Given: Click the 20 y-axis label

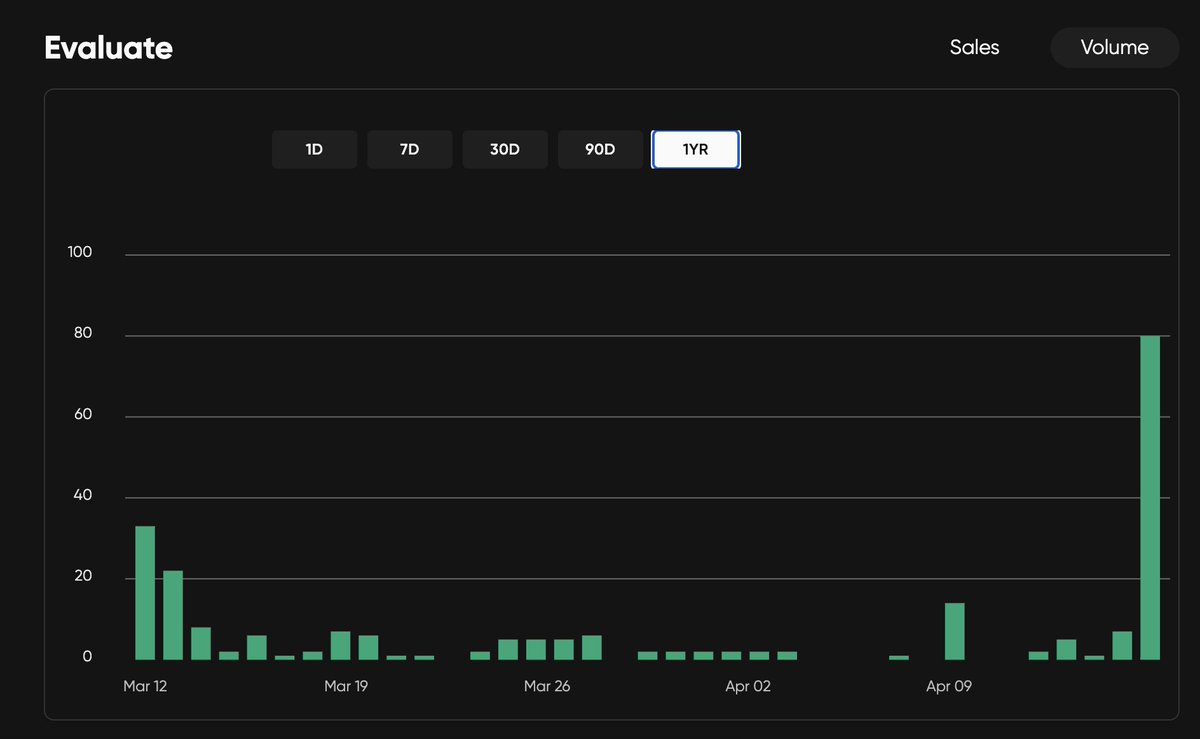Looking at the screenshot, I should click(x=83, y=576).
